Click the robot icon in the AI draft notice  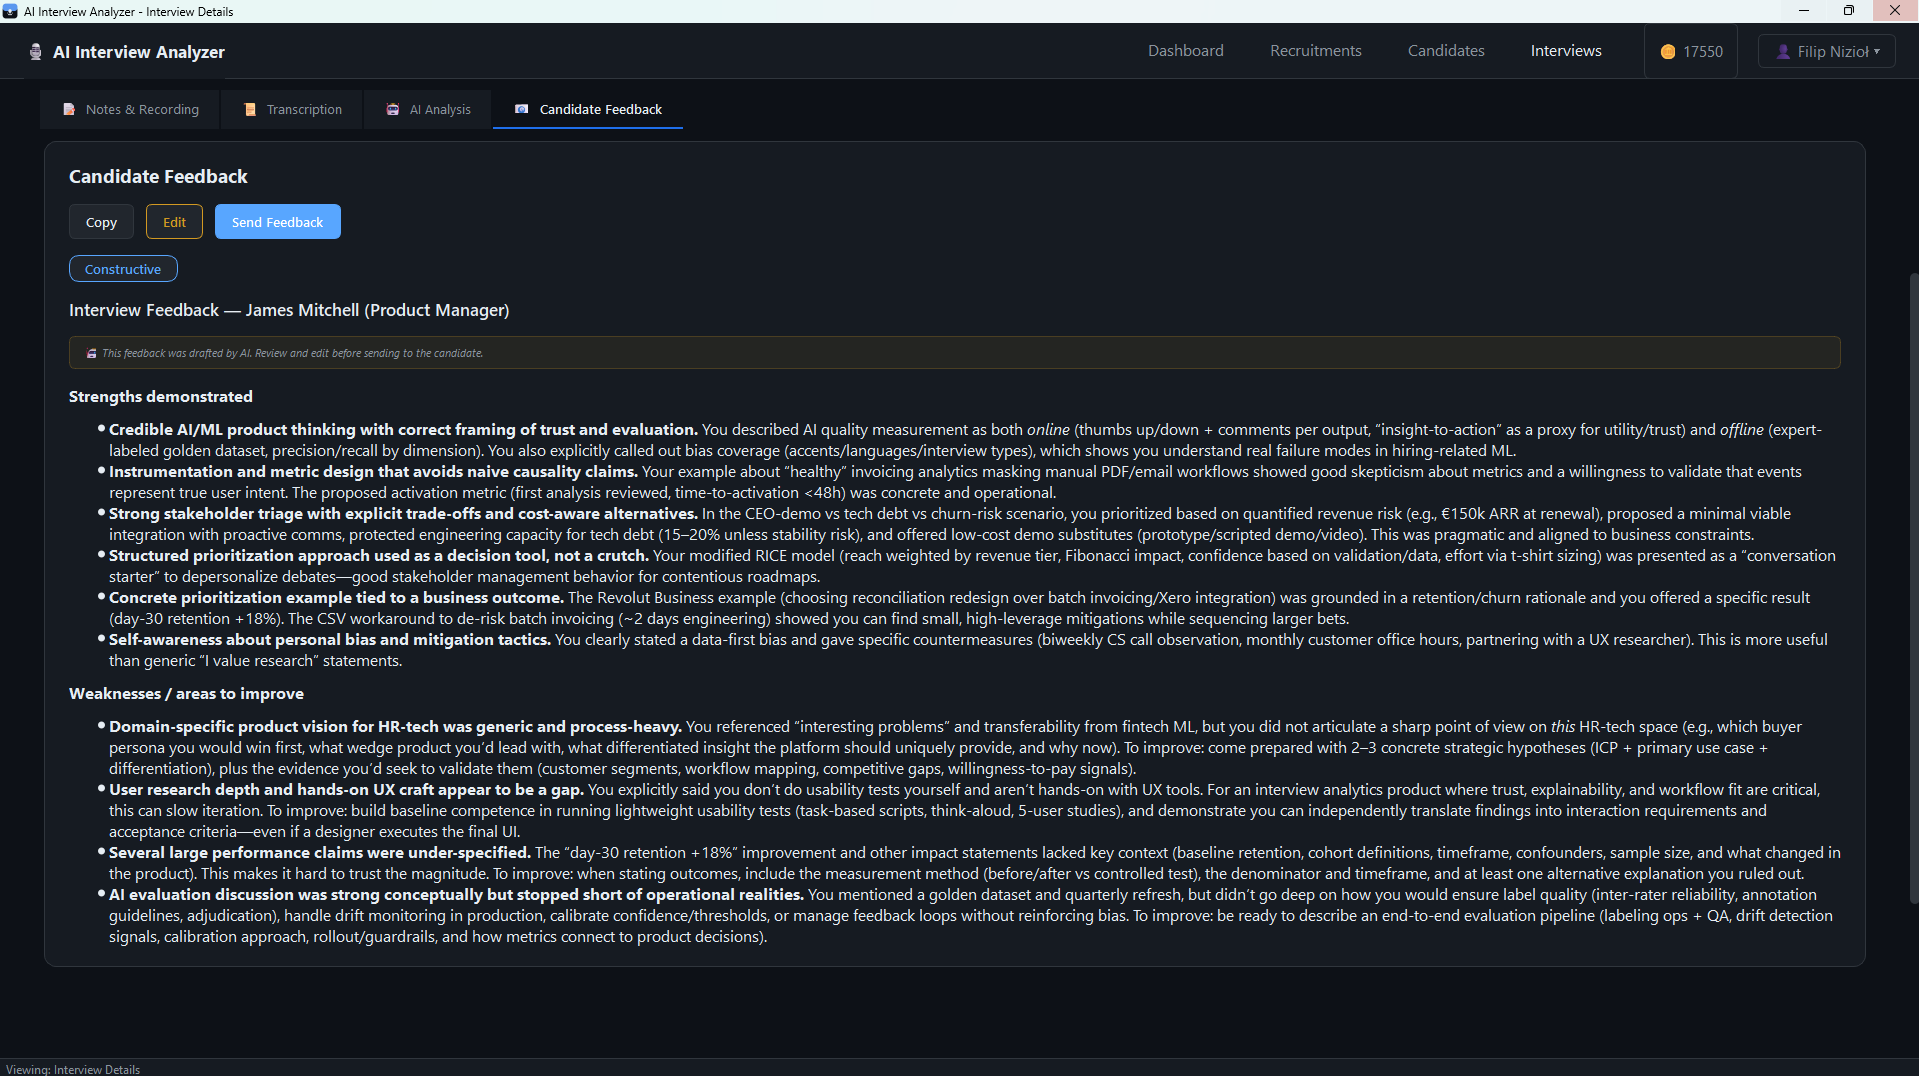pos(91,354)
